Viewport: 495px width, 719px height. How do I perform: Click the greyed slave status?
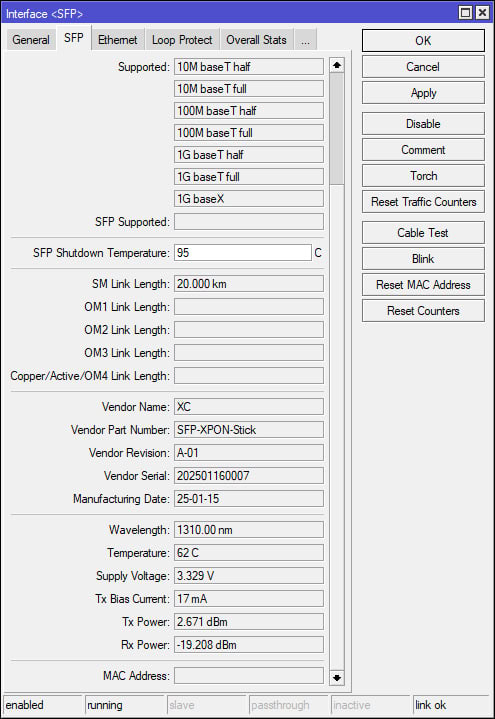tap(206, 705)
